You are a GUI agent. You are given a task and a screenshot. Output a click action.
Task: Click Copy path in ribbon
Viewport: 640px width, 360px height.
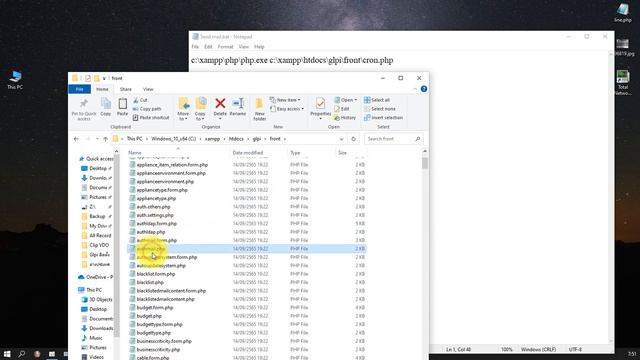pyautogui.click(x=147, y=109)
